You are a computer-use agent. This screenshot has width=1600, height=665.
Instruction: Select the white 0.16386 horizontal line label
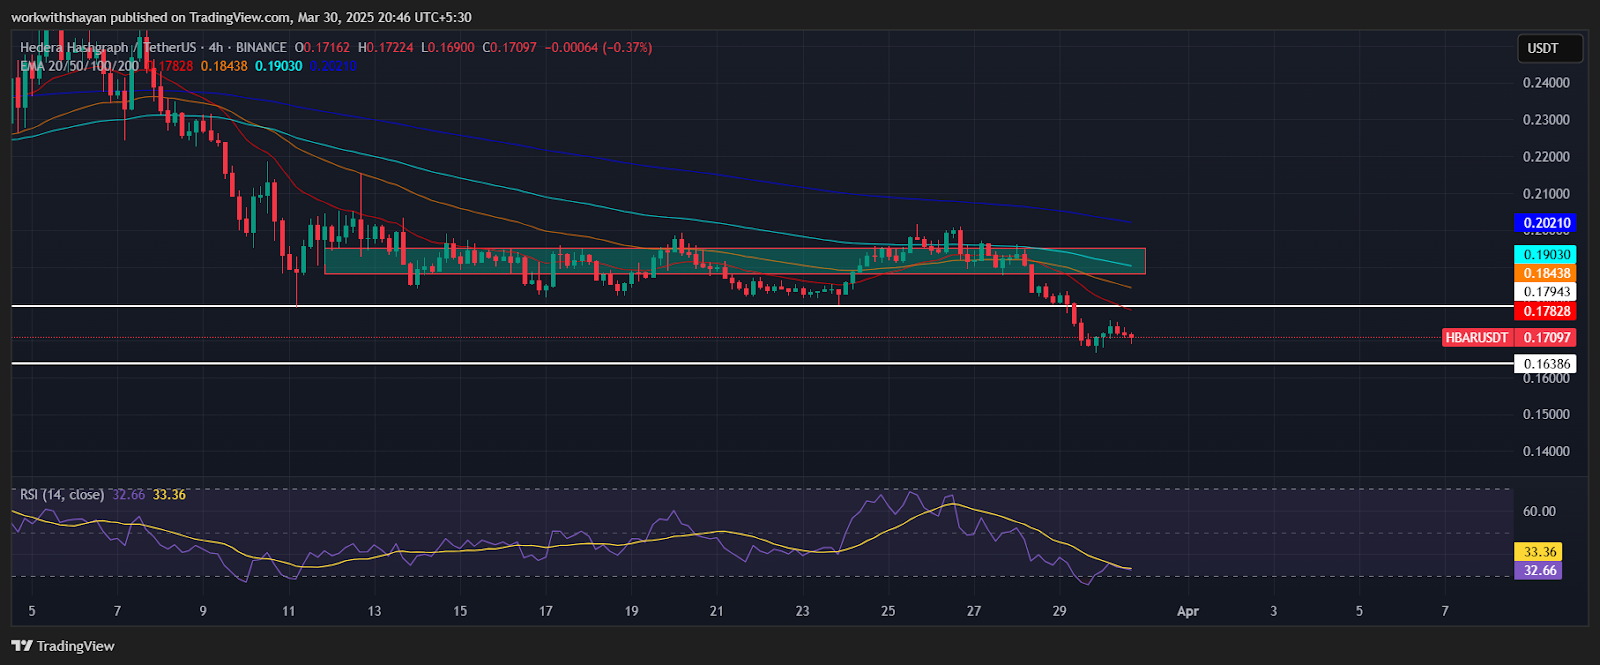tap(1546, 364)
